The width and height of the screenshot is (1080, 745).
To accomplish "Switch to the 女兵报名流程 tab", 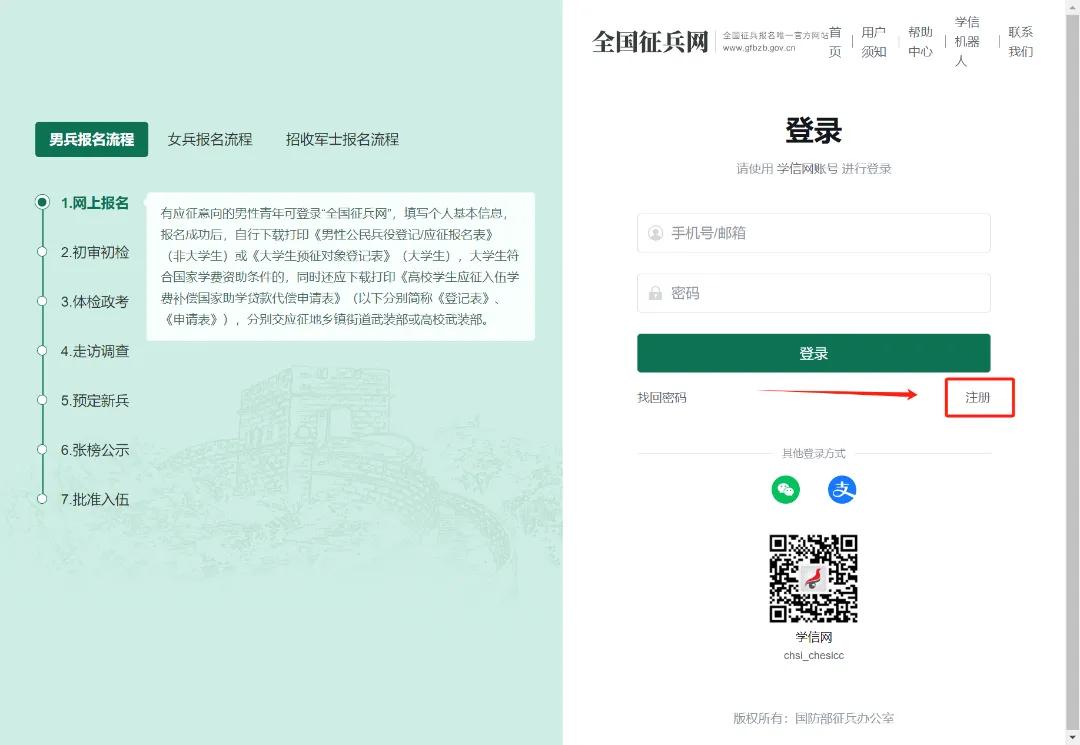I will (x=210, y=139).
